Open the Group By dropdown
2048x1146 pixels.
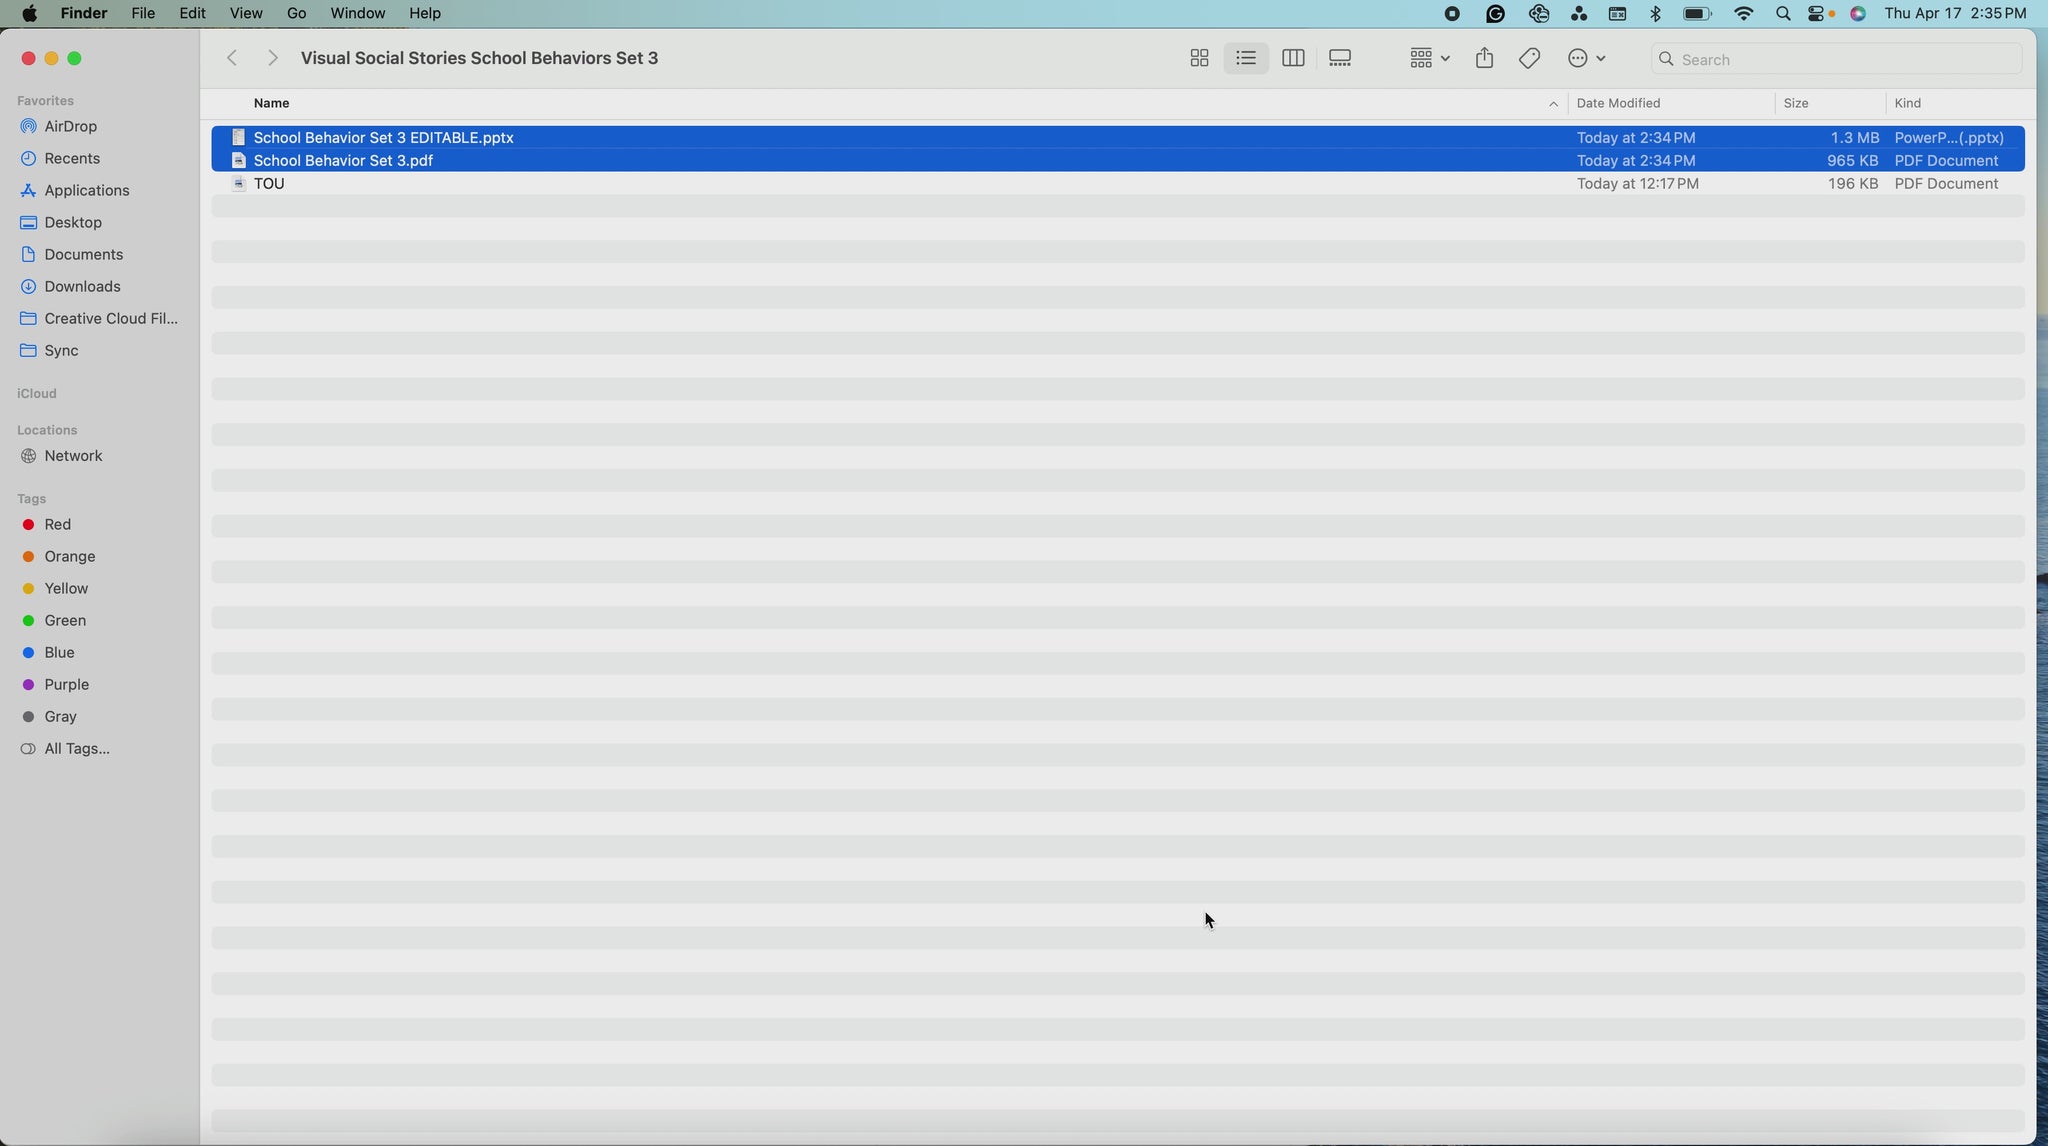click(1429, 59)
